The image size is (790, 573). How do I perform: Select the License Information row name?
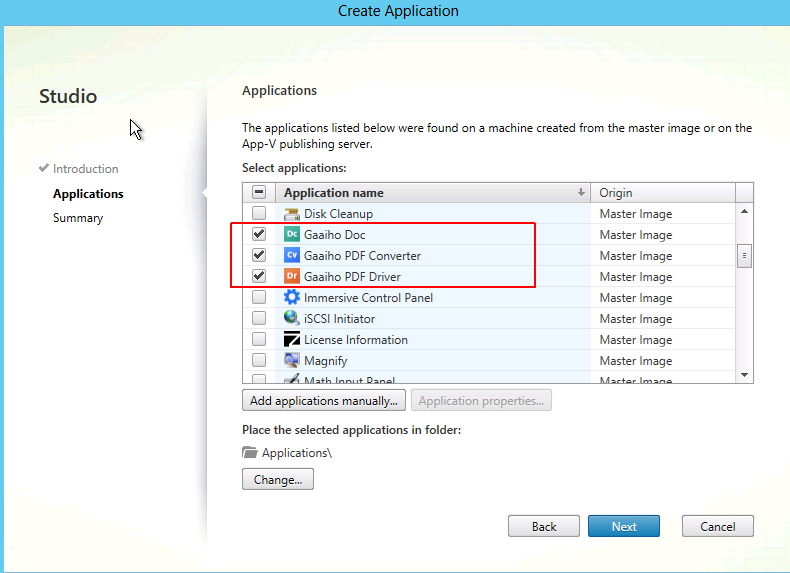point(356,340)
